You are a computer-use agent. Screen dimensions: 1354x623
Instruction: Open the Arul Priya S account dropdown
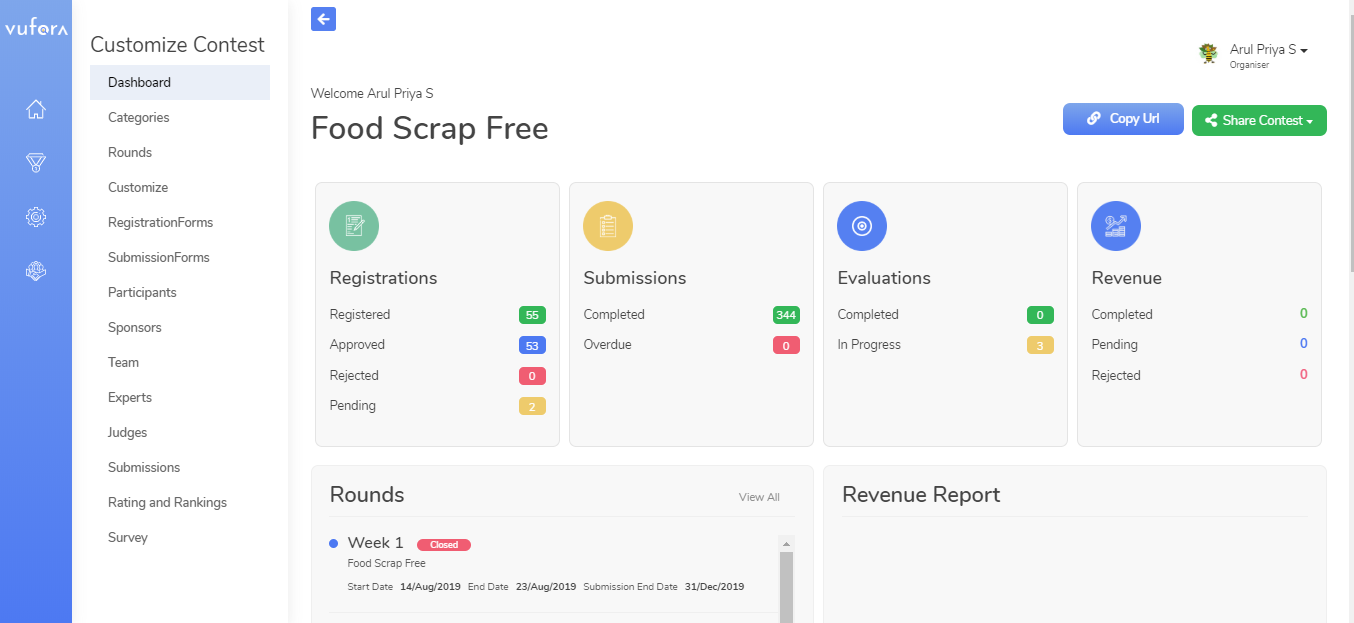(1268, 50)
